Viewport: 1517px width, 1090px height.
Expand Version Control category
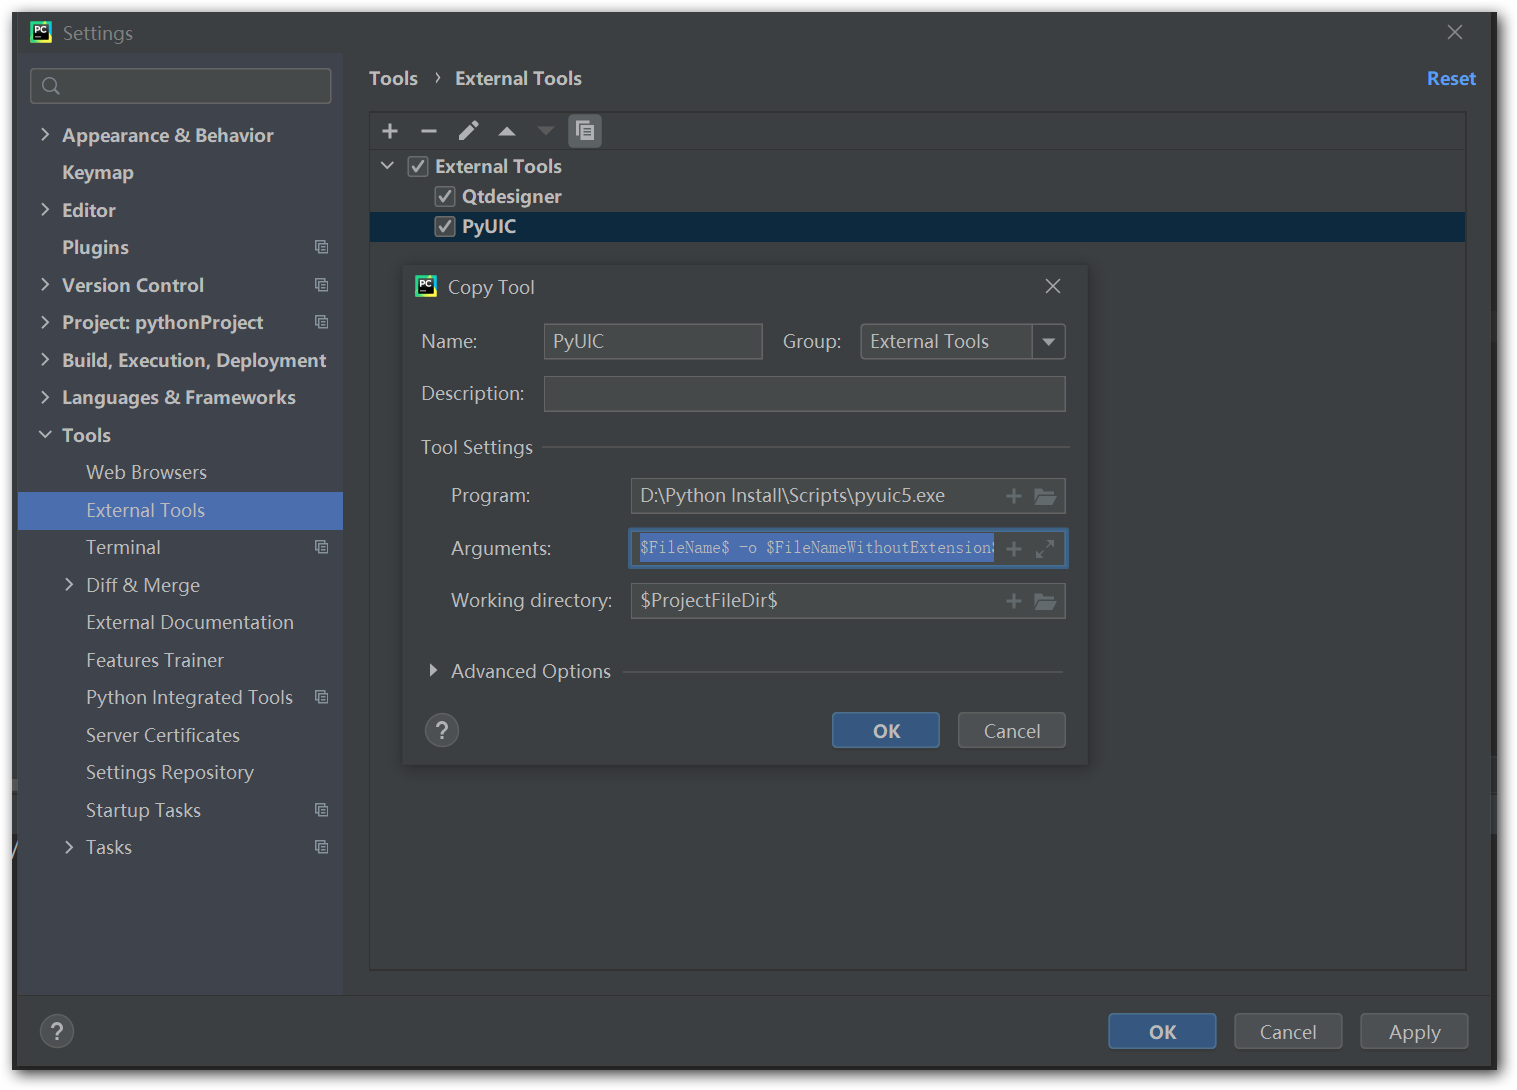click(45, 285)
